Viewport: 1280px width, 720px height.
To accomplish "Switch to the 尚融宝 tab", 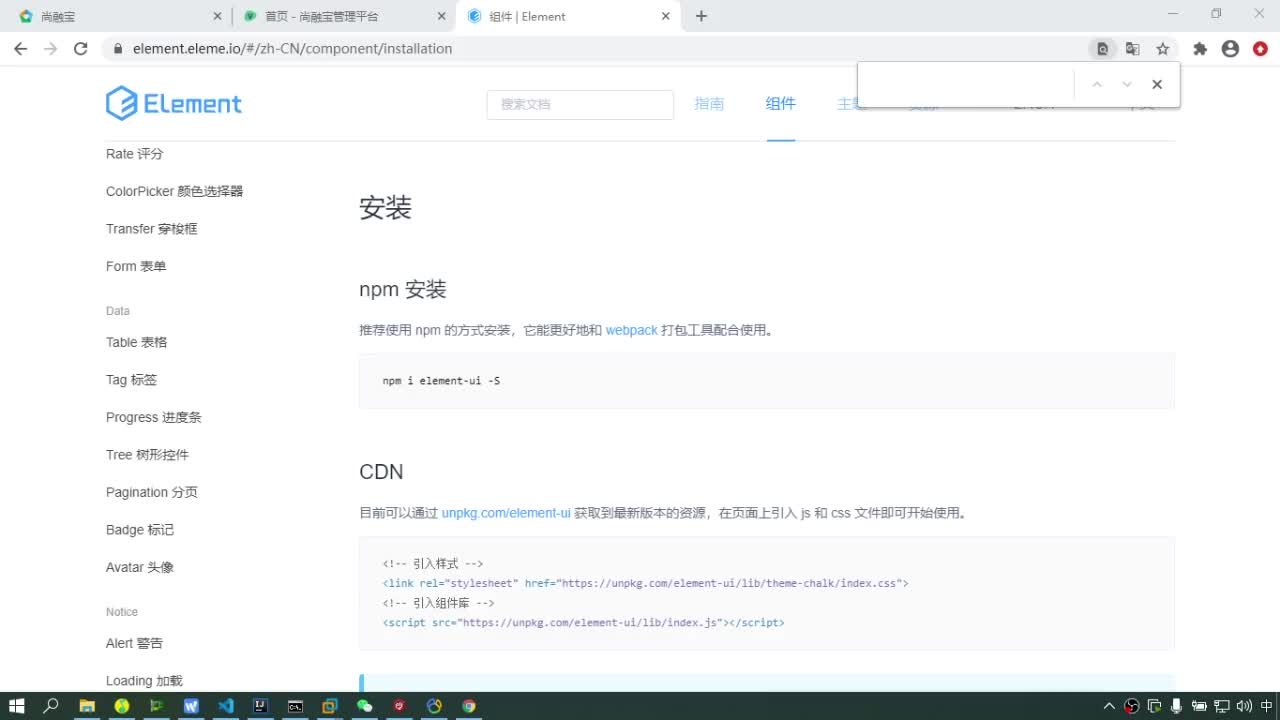I will [x=118, y=16].
